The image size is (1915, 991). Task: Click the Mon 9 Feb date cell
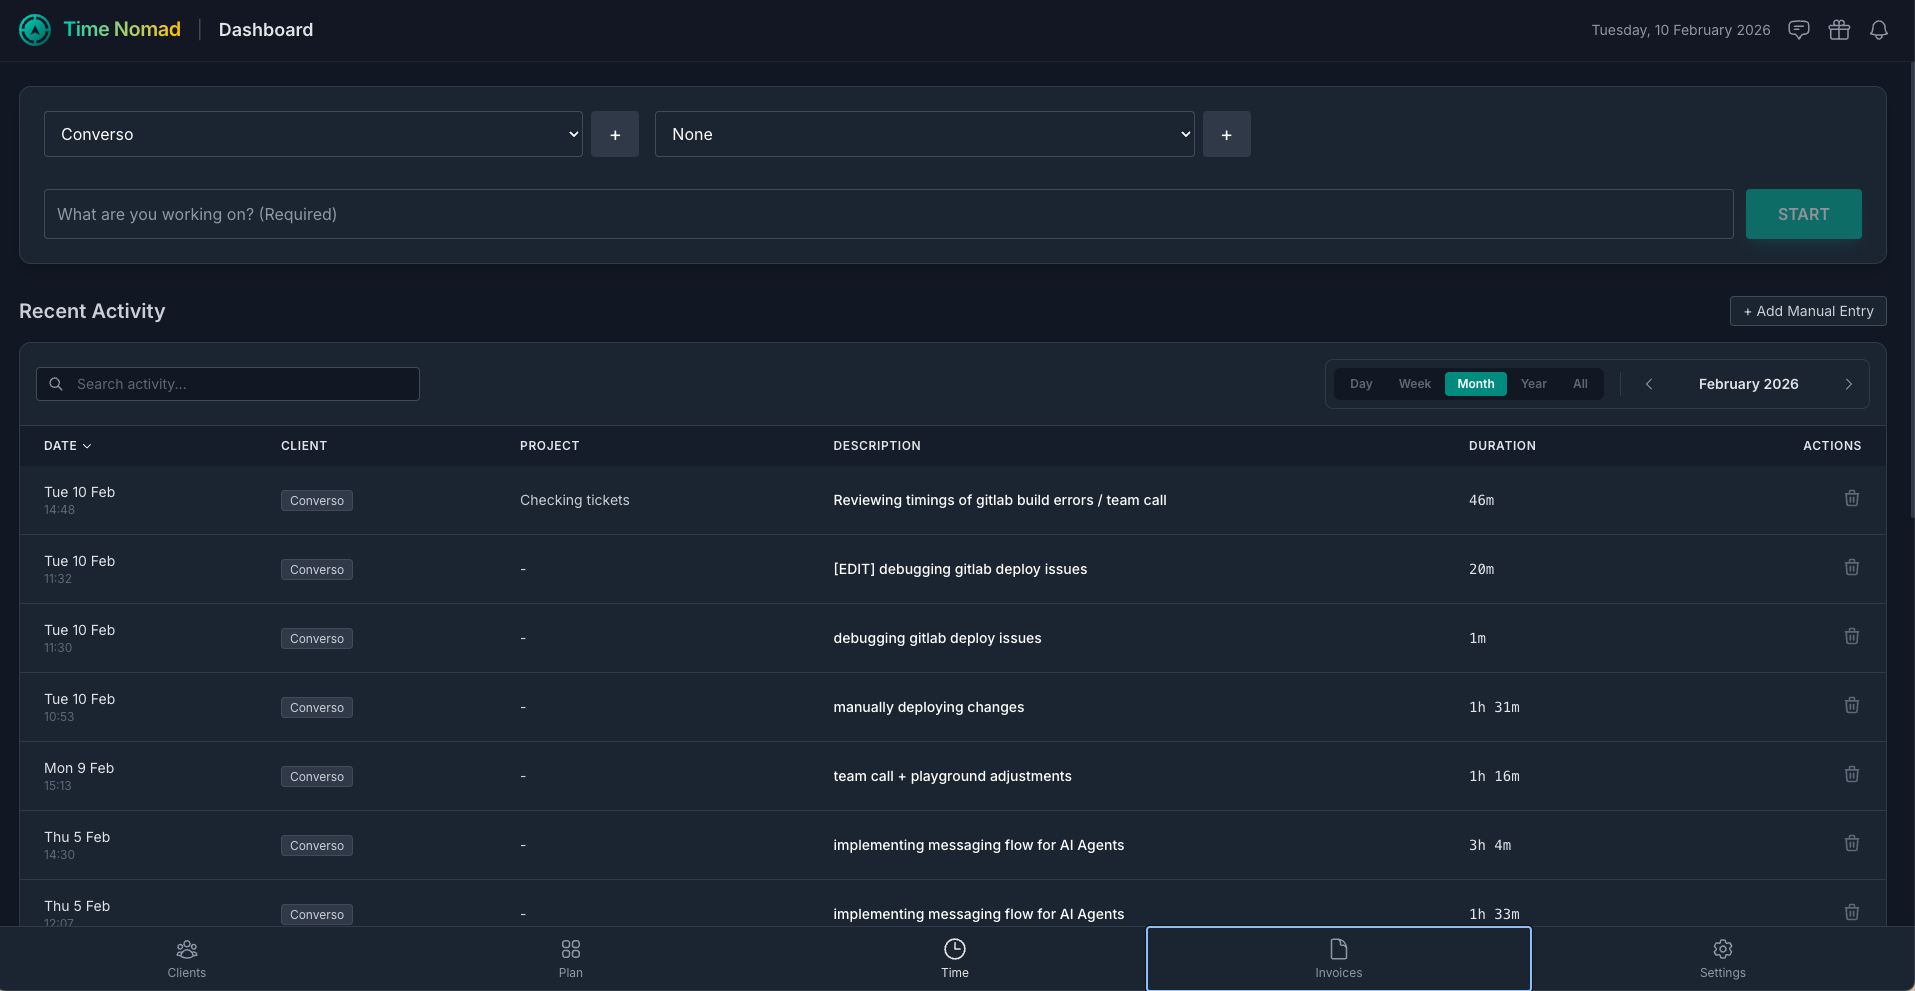(x=79, y=776)
